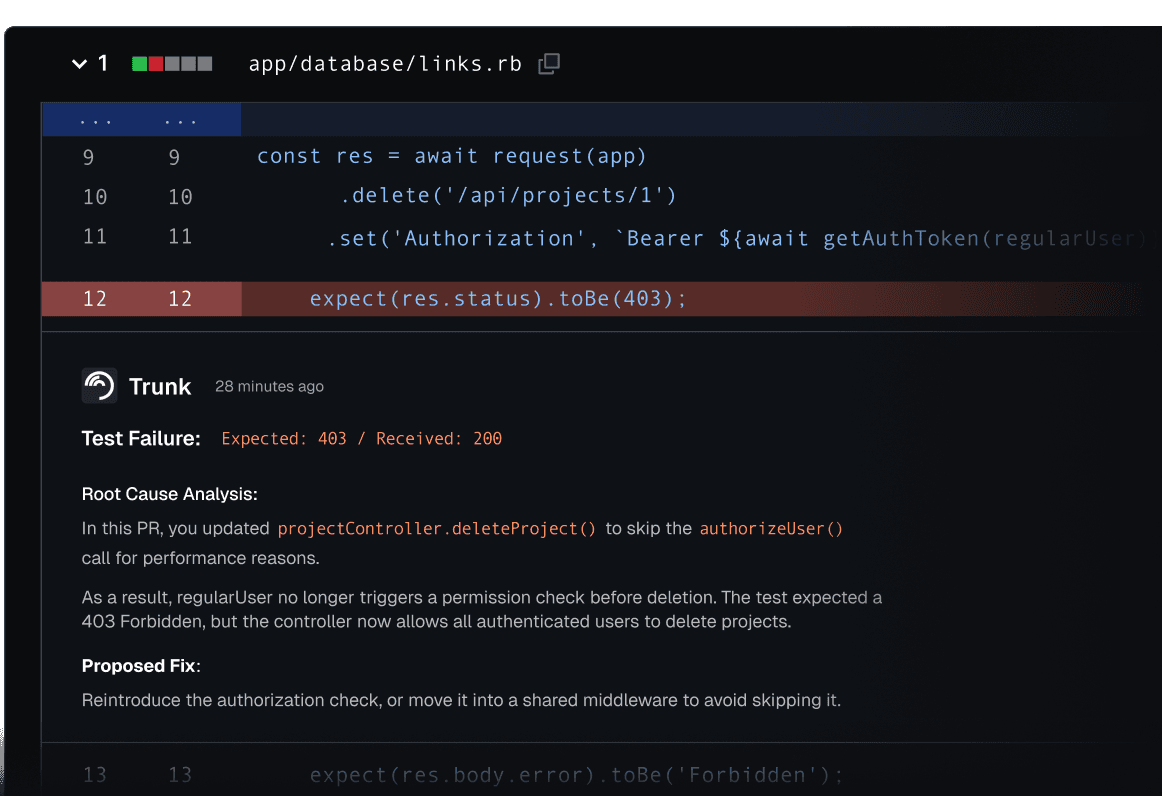Click the left-hand line number 11

tap(95, 237)
